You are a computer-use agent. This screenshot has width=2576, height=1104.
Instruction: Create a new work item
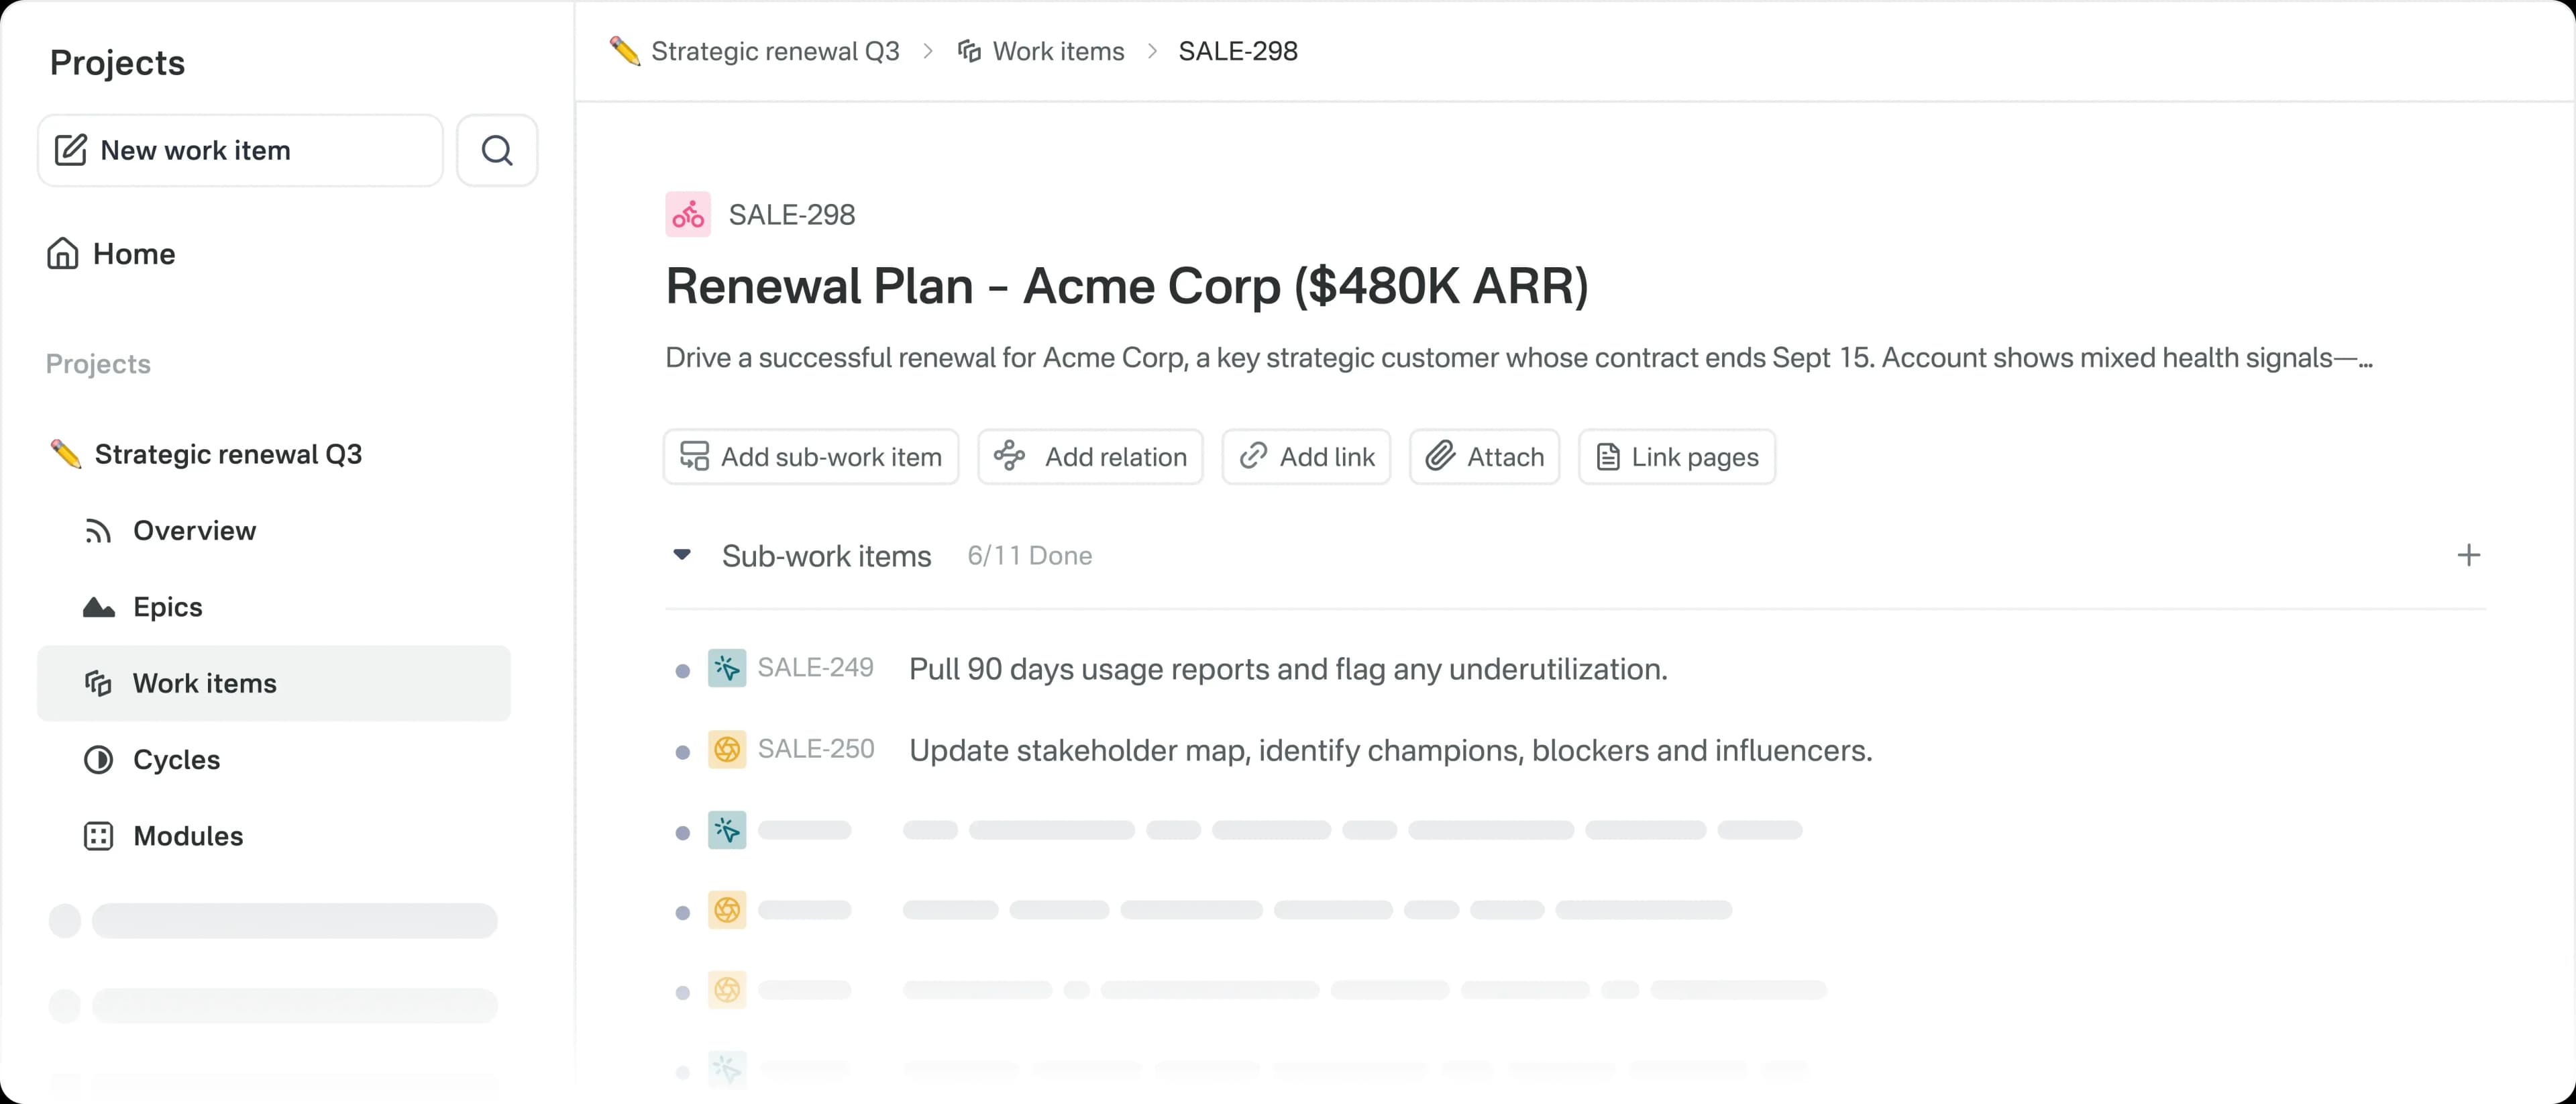tap(240, 150)
